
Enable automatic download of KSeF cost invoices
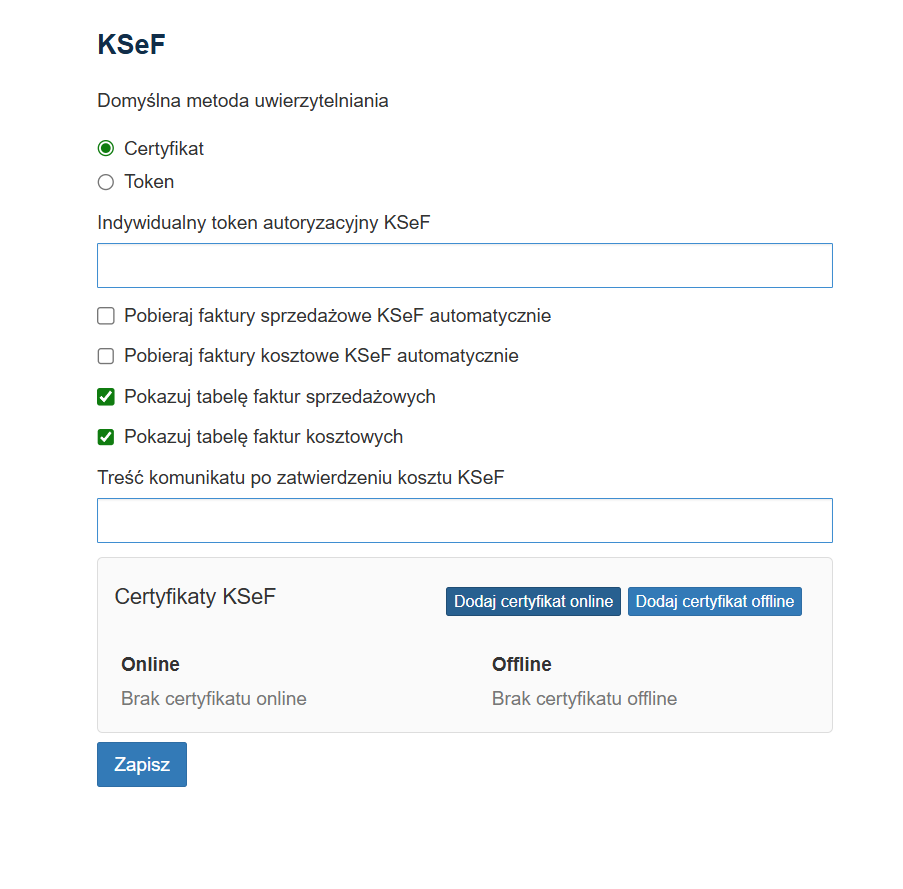click(106, 356)
